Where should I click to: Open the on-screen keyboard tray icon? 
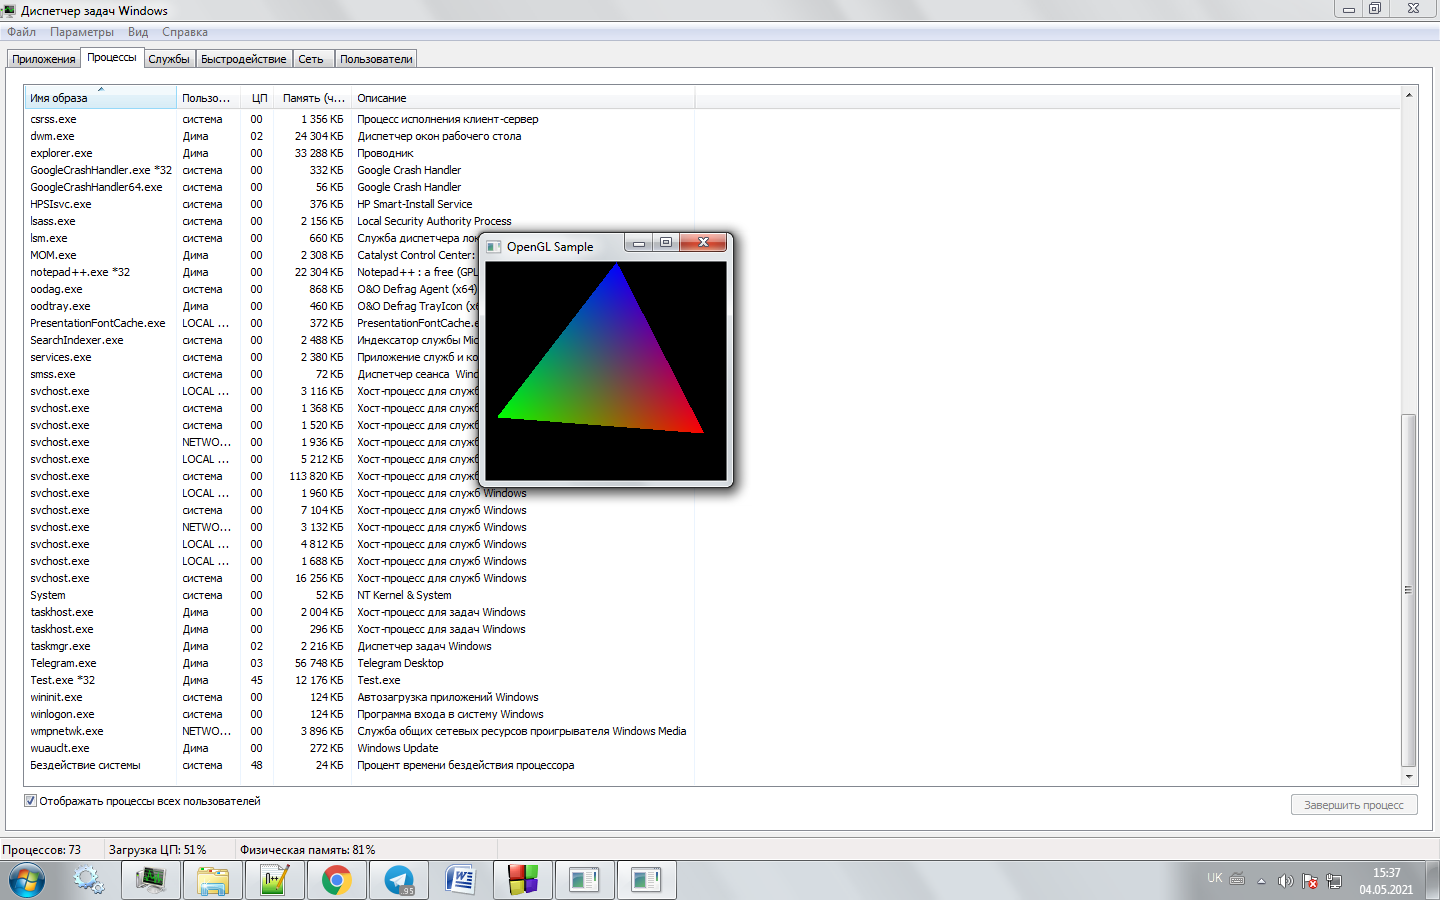coord(1238,880)
